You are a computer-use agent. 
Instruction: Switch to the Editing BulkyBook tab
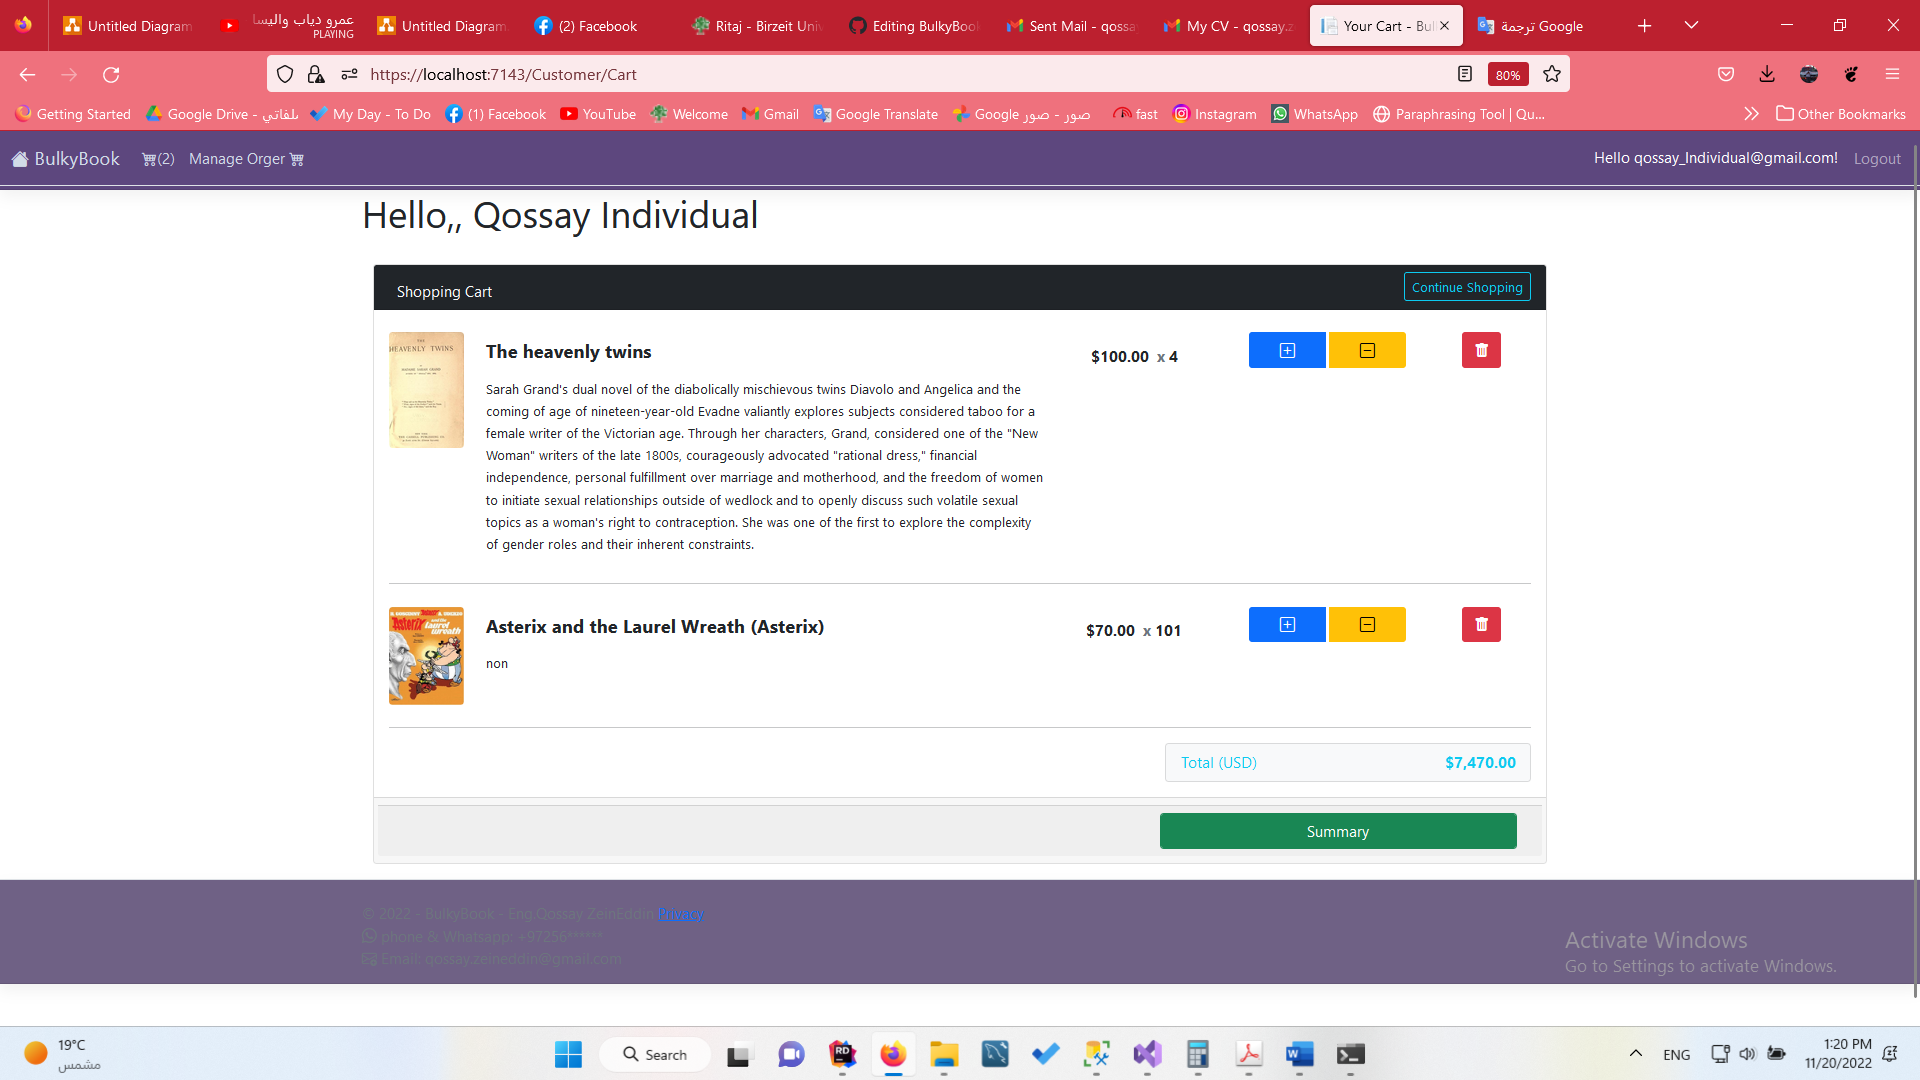coord(914,26)
